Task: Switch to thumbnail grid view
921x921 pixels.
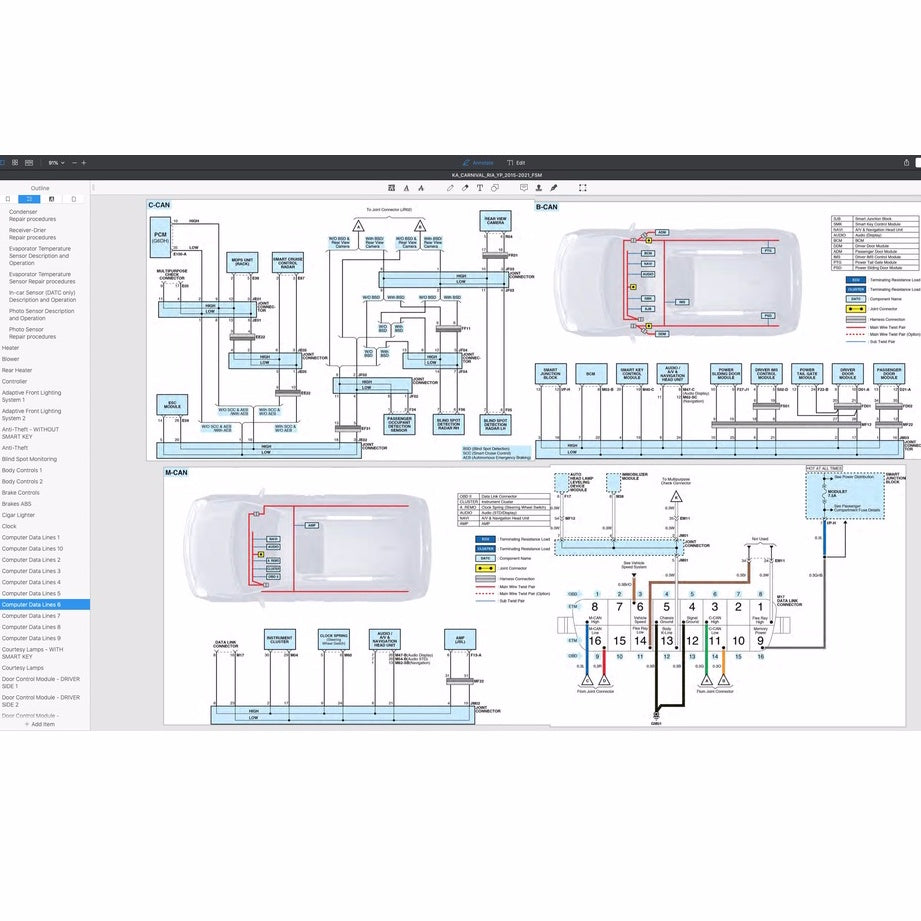Action: (17, 162)
